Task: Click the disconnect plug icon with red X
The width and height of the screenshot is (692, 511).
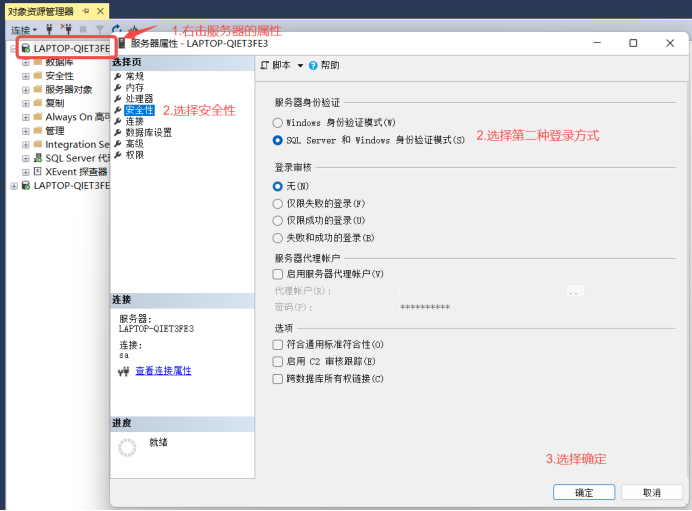Action: (x=66, y=29)
